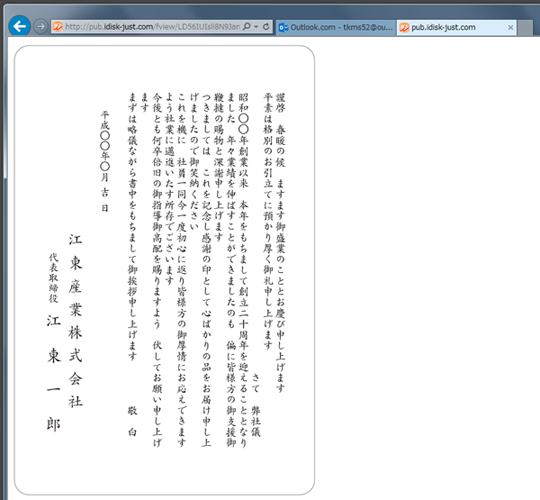Click the opening word 謹啓

tap(280, 103)
